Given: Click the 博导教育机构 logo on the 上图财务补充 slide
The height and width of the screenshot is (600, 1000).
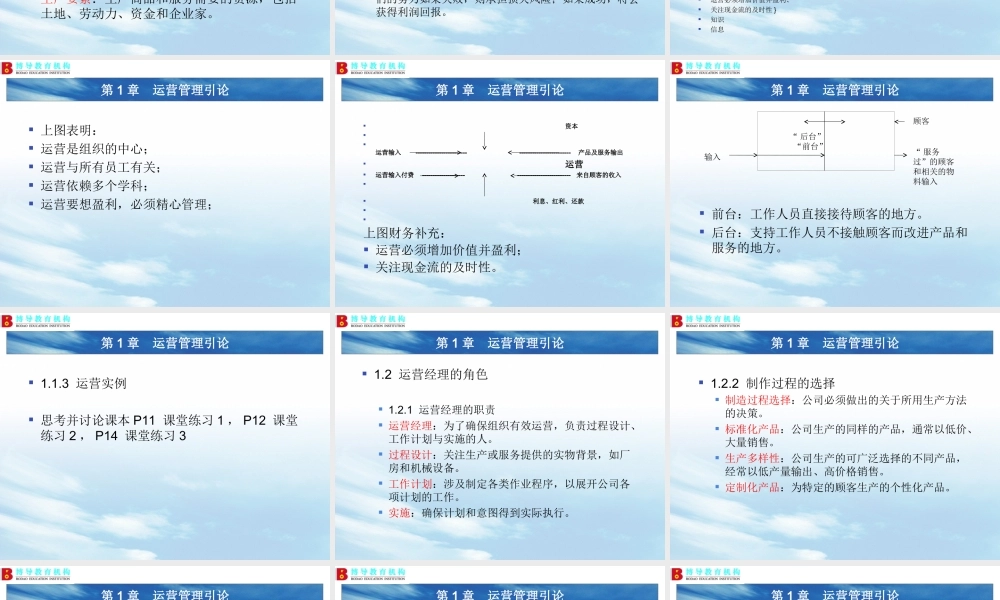Looking at the screenshot, I should click(371, 68).
